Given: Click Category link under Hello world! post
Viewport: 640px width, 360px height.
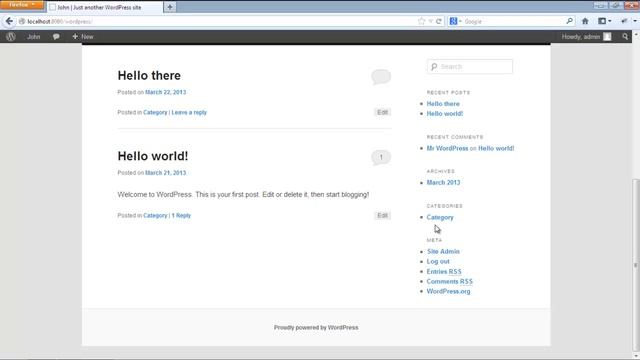Looking at the screenshot, I should point(155,216).
